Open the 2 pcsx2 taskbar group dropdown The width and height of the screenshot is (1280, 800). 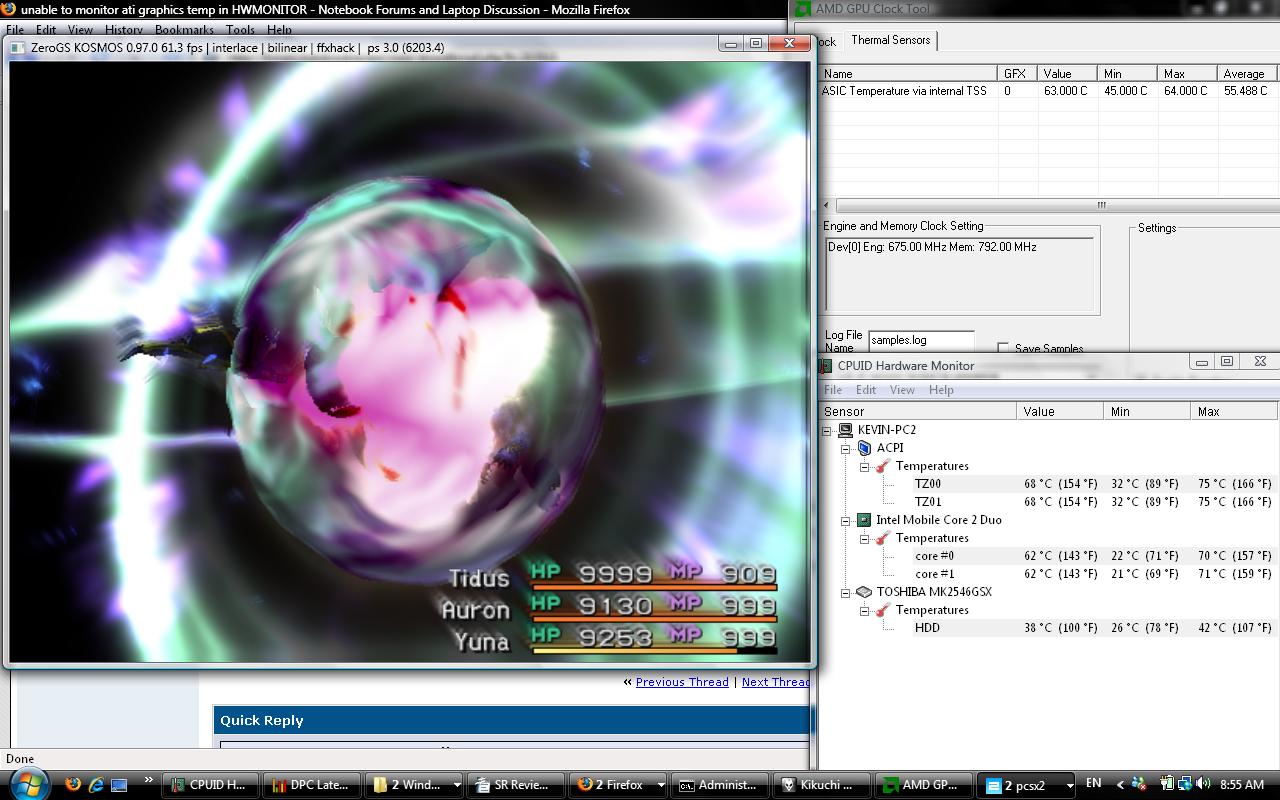coord(1069,785)
